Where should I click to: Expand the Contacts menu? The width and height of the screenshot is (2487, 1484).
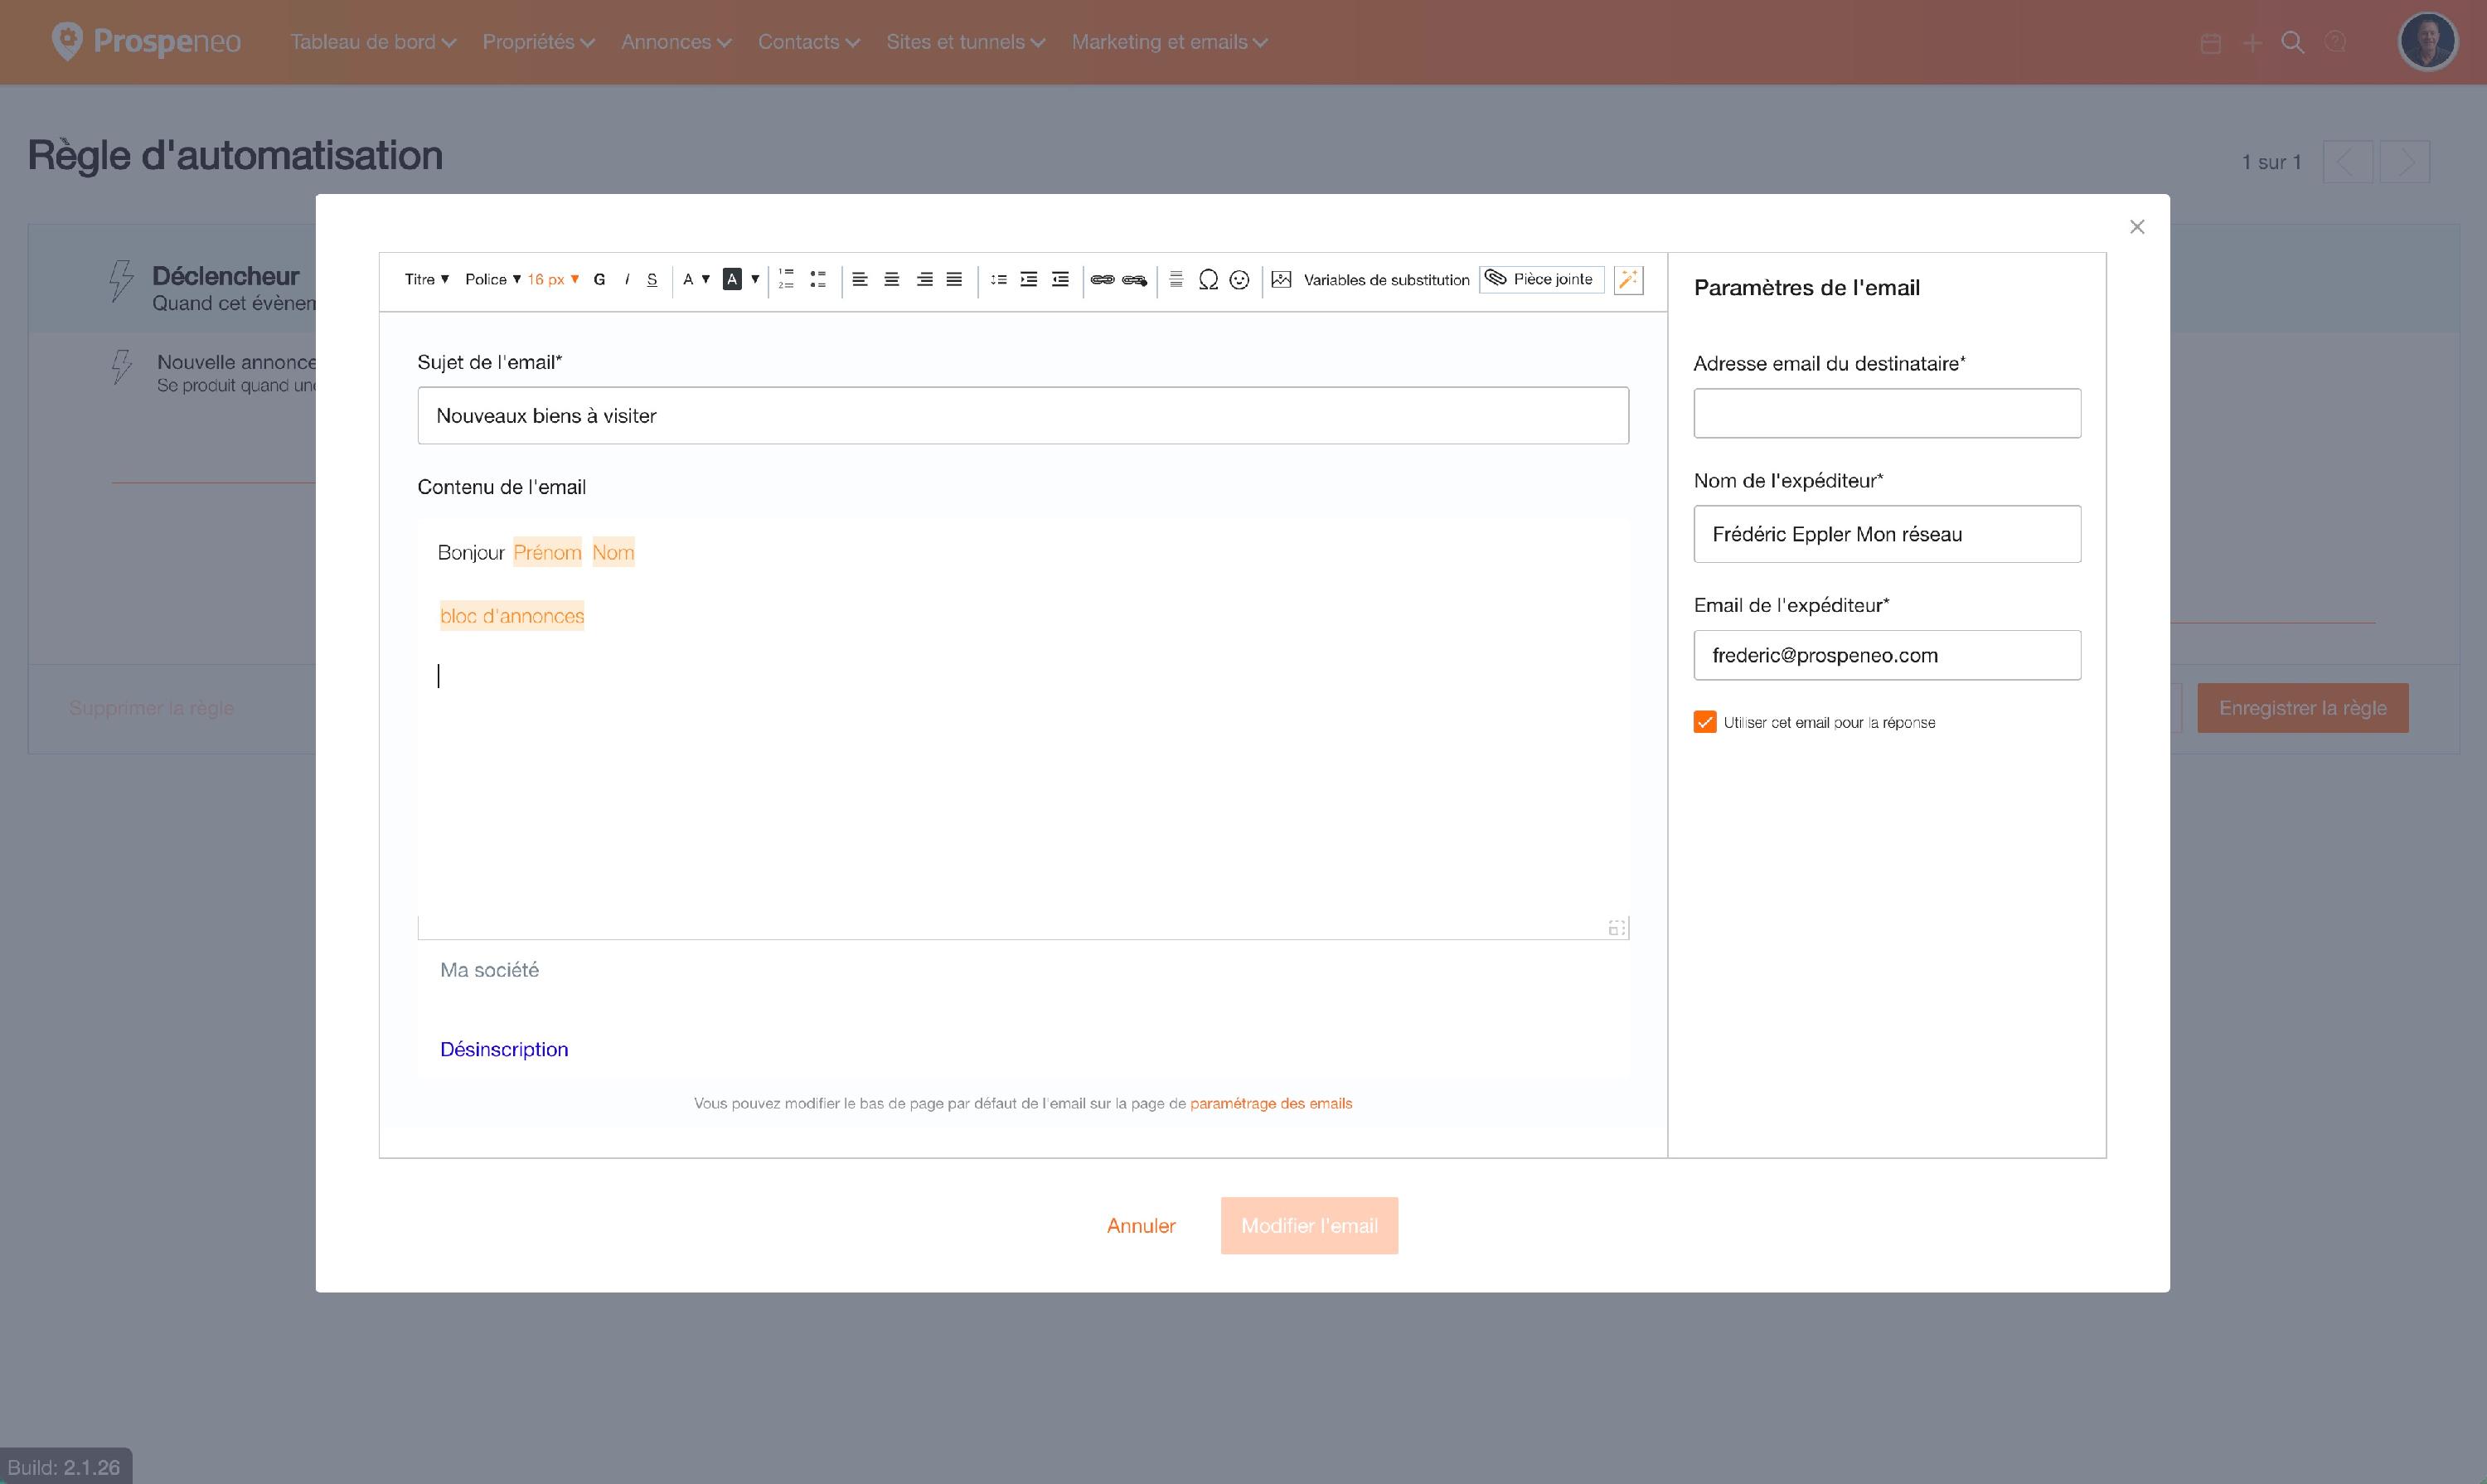[x=809, y=42]
